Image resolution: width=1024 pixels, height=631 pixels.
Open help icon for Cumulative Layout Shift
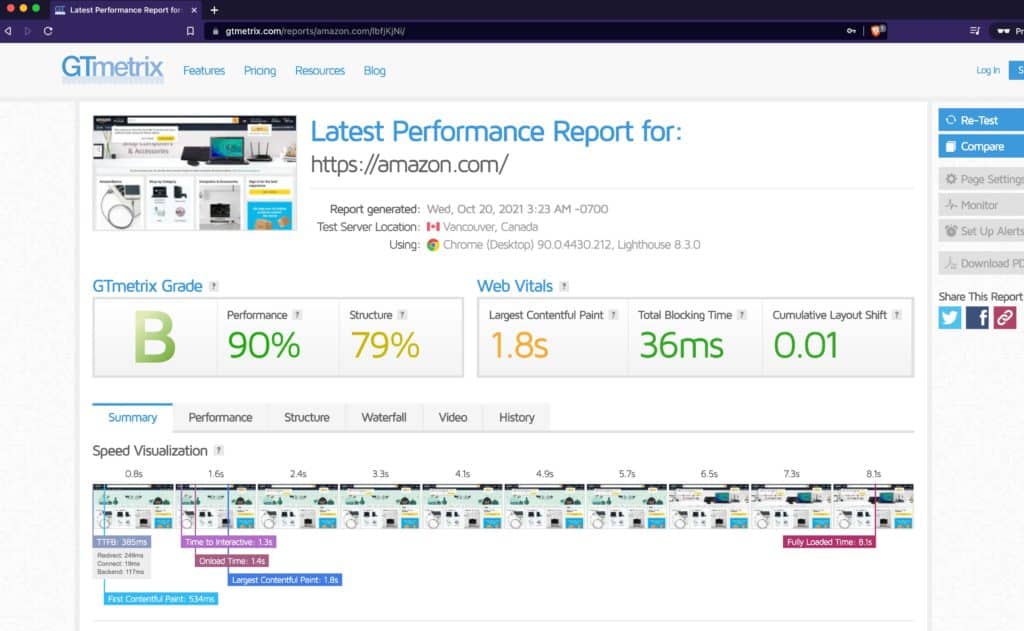pos(897,315)
